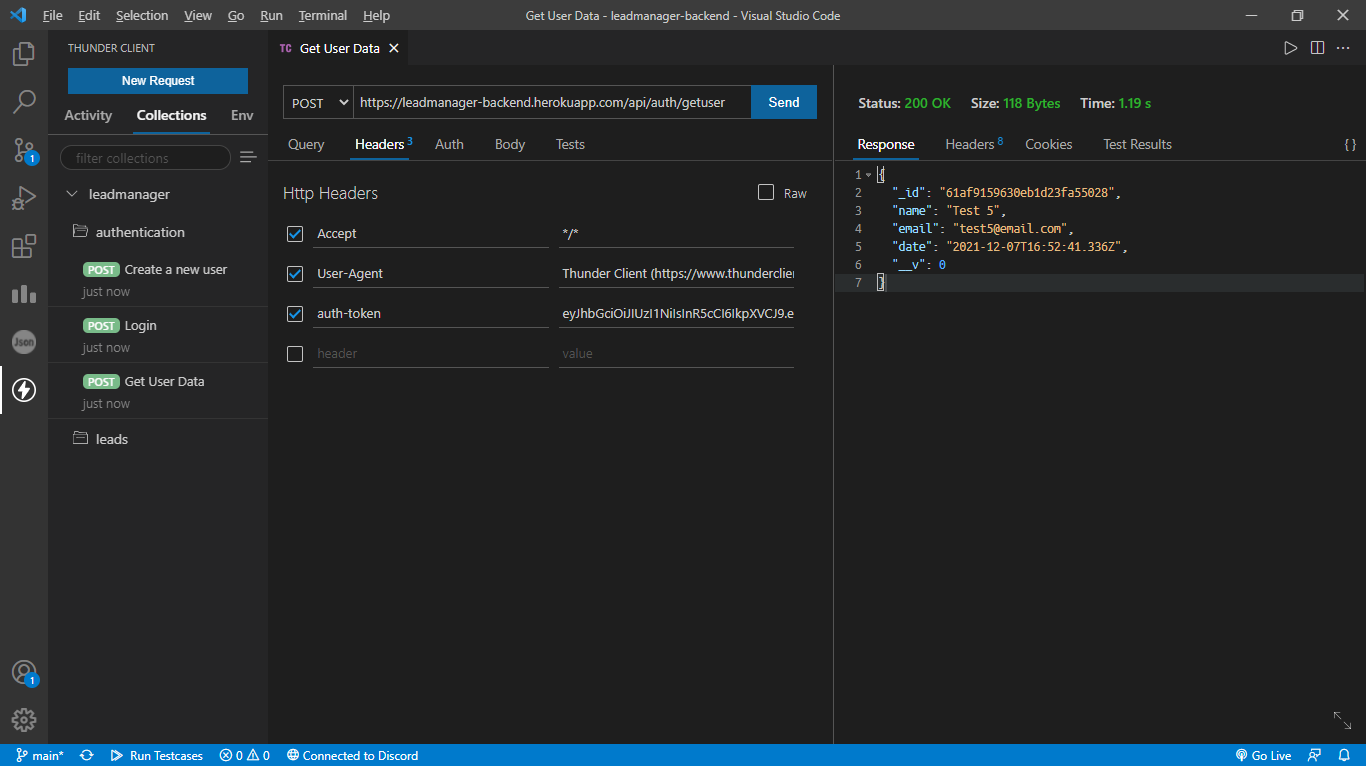Select the Login request
Viewport: 1366px width, 766px height.
click(158, 335)
